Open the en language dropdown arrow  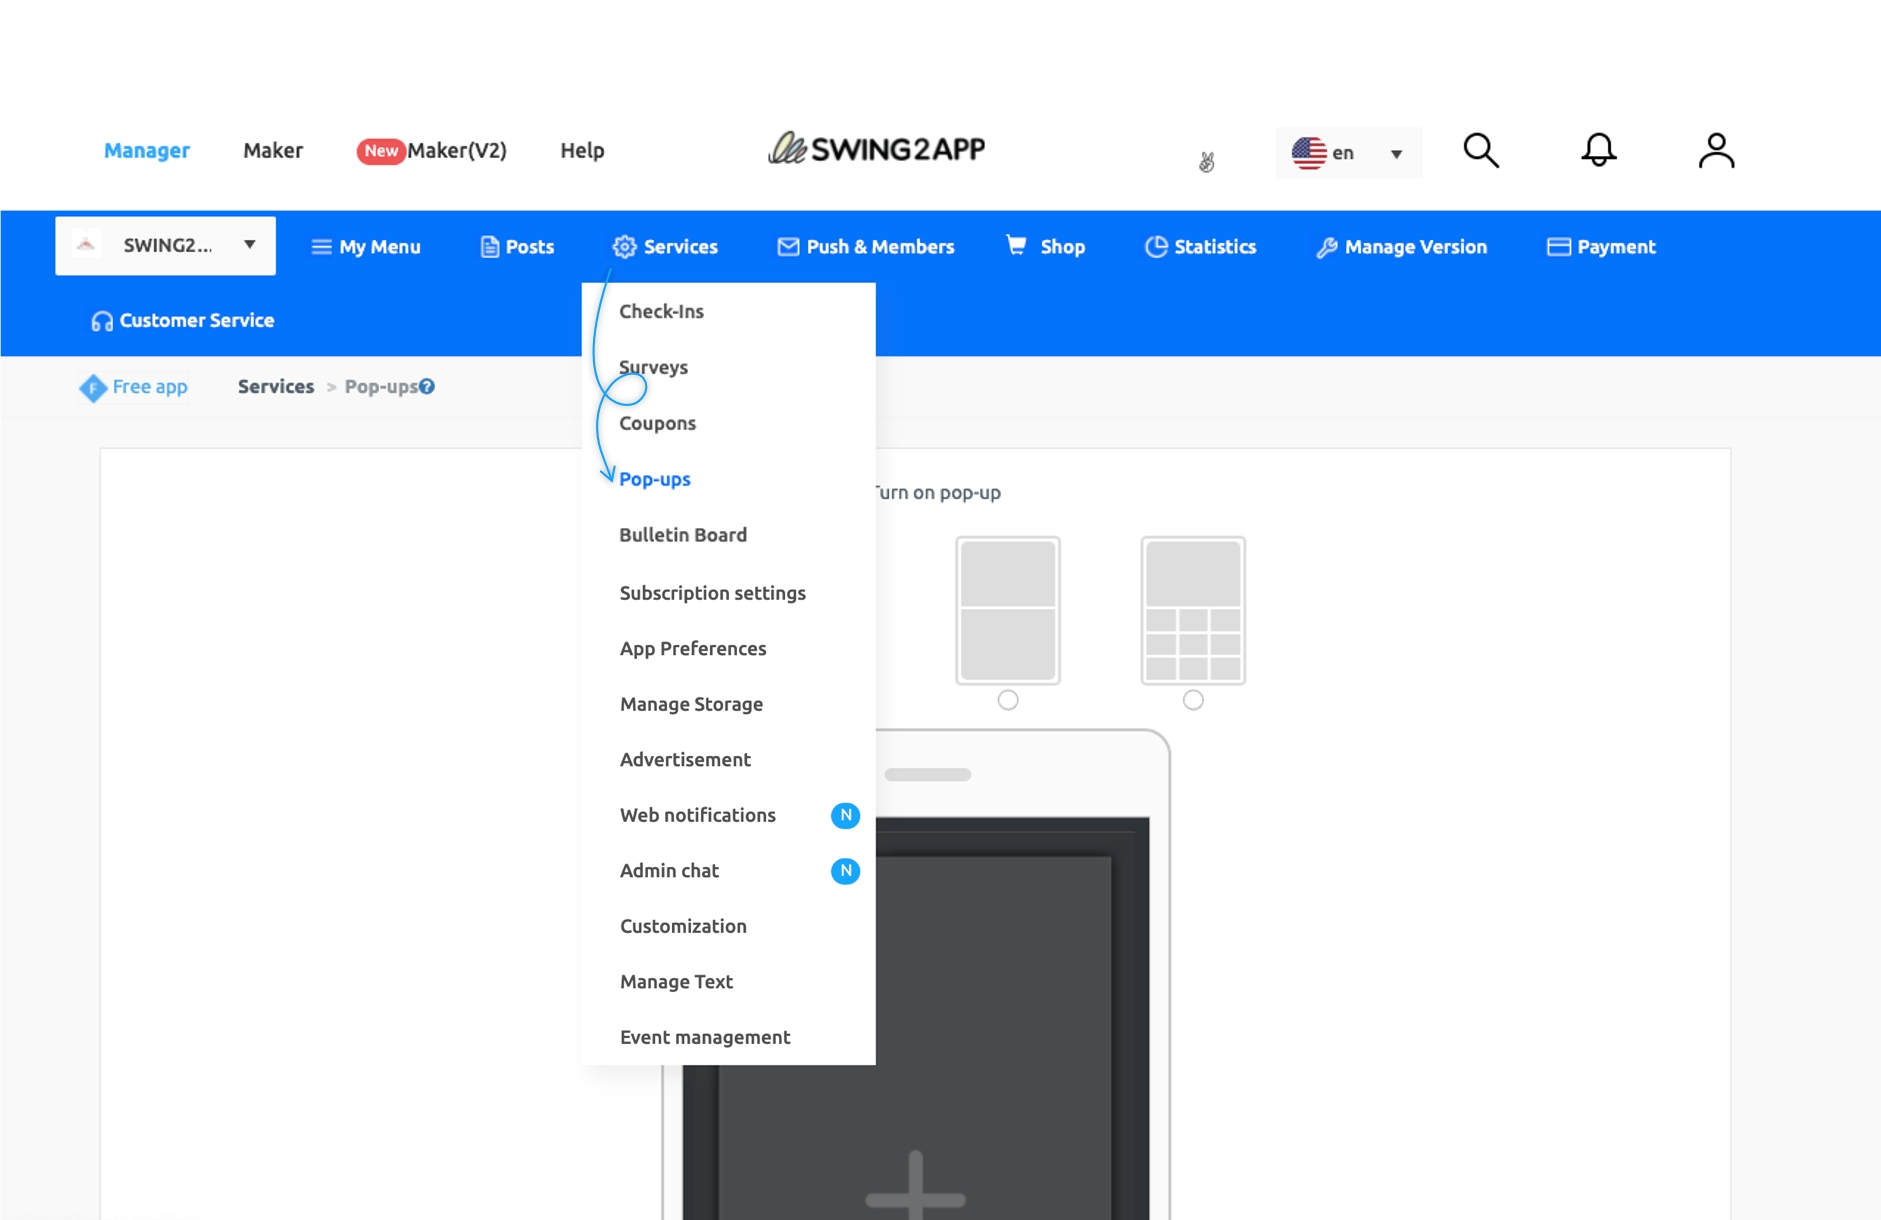tap(1396, 154)
